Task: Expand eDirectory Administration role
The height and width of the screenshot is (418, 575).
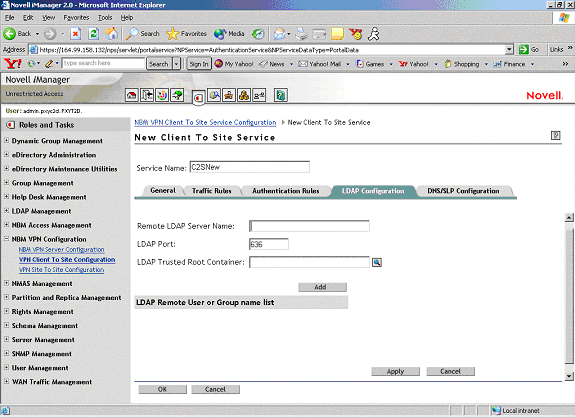Action: coord(6,154)
